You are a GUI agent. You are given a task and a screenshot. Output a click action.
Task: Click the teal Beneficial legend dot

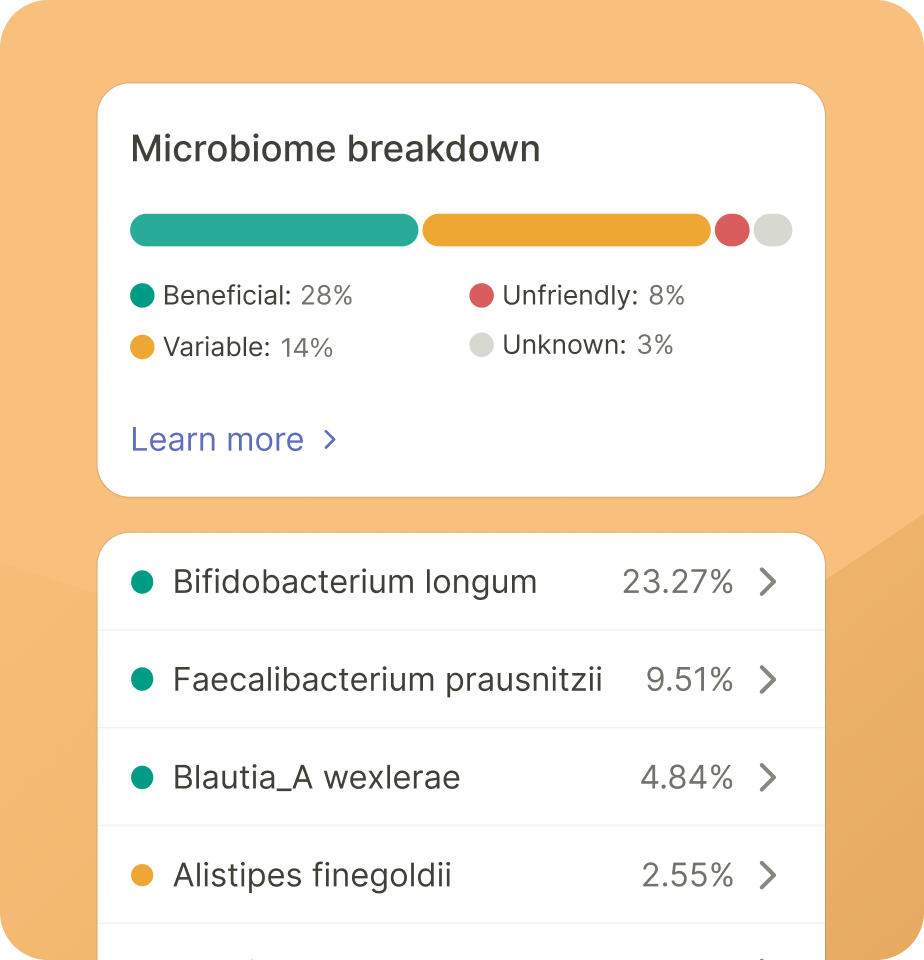pos(142,295)
